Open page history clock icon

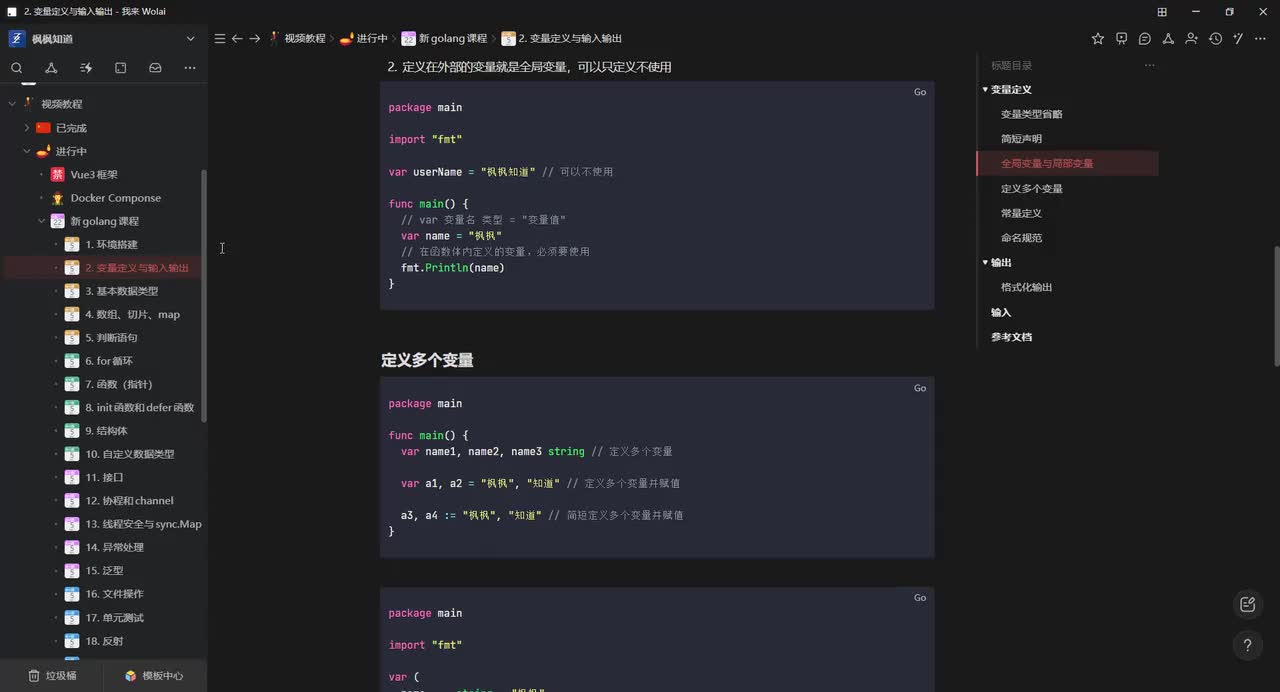[x=1215, y=38]
